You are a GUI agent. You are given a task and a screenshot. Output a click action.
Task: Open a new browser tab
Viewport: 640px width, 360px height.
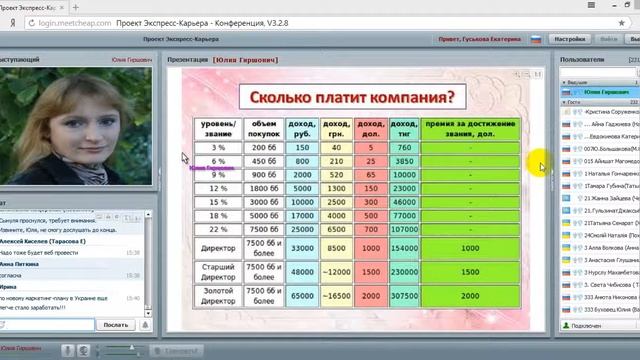point(75,7)
